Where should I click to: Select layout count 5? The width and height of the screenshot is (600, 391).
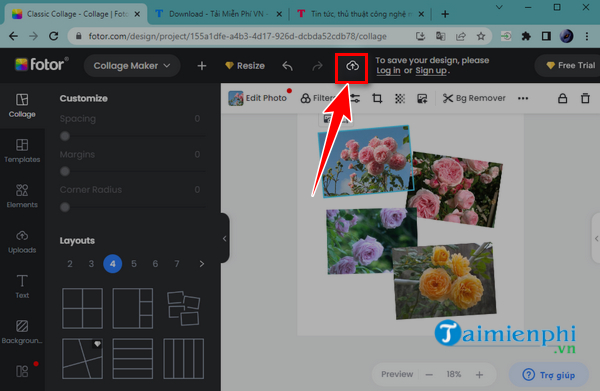coord(134,264)
